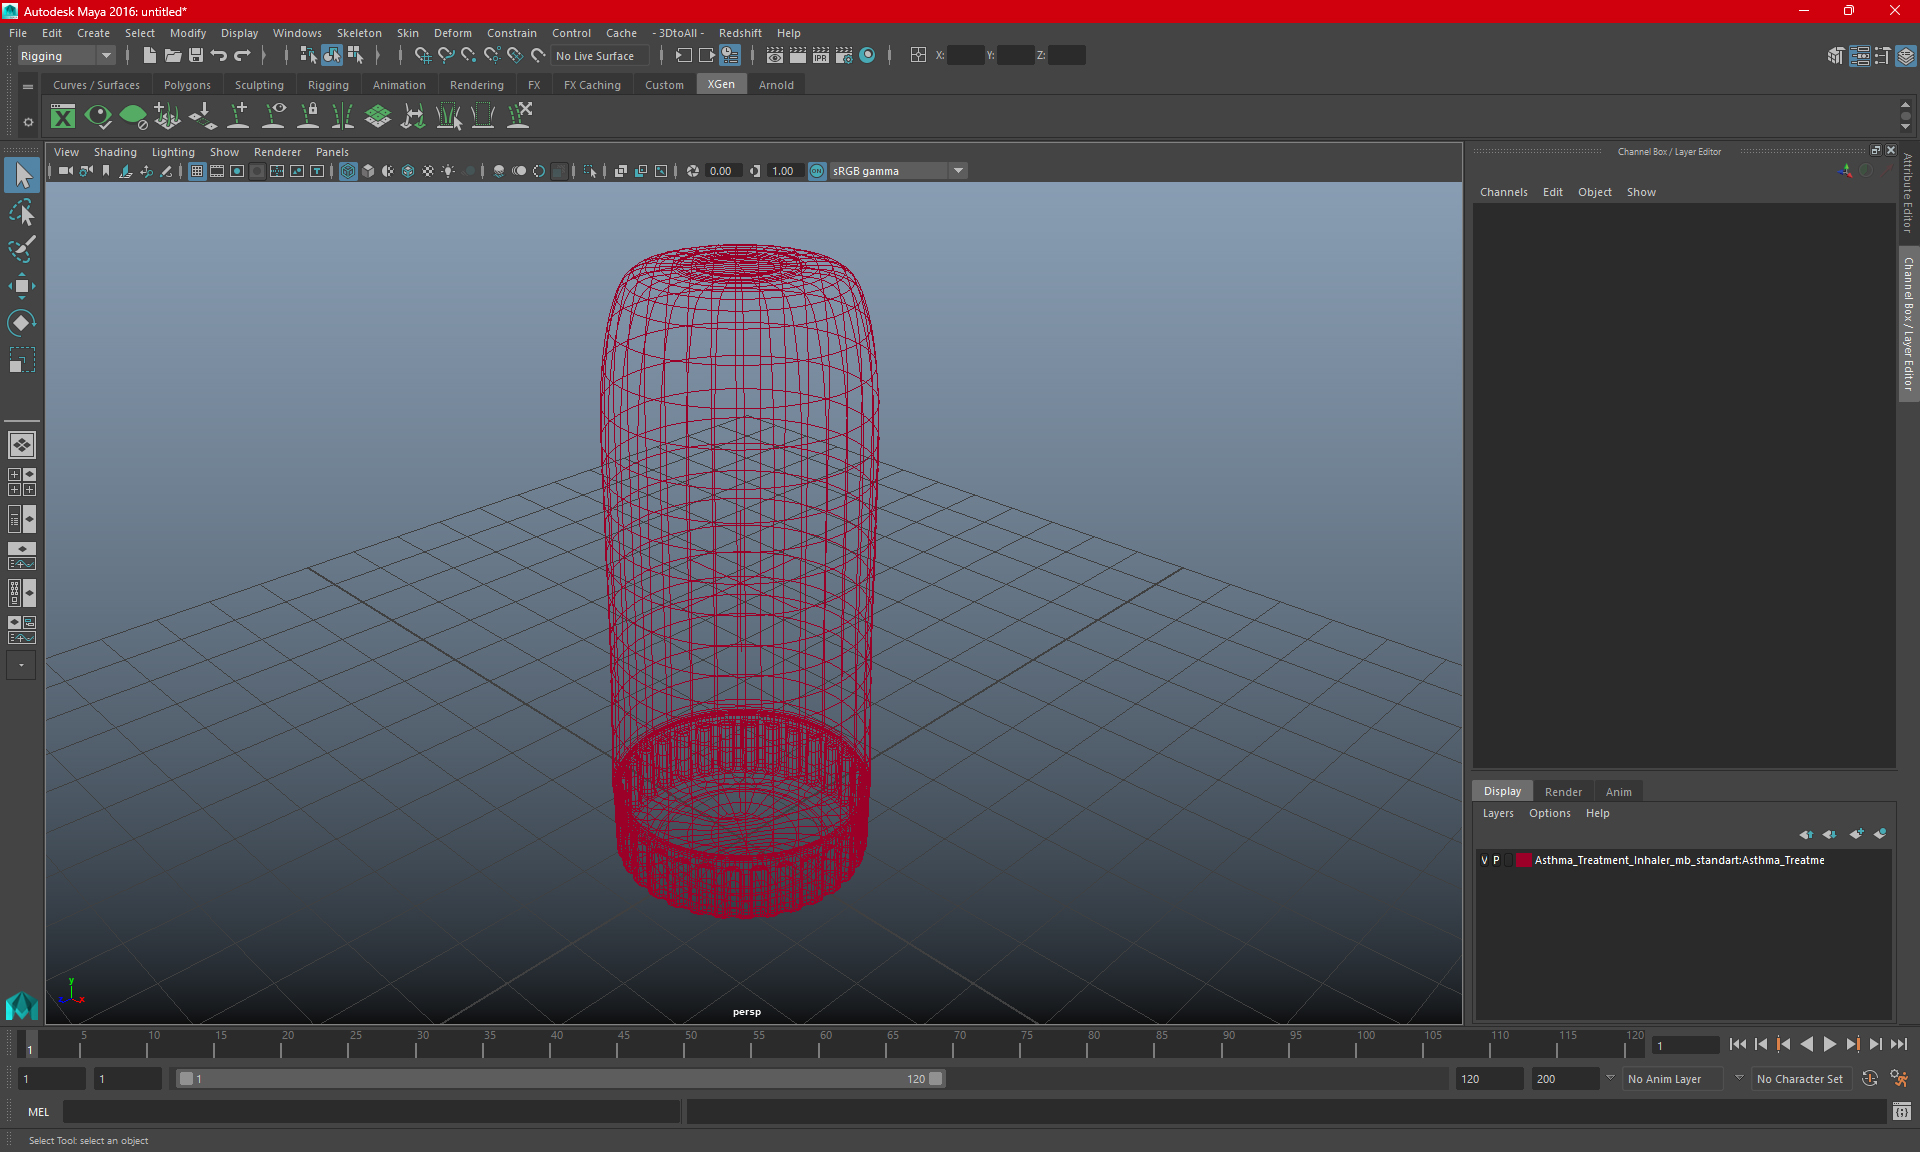Click the XGen tab
The height and width of the screenshot is (1152, 1920).
[x=719, y=85]
